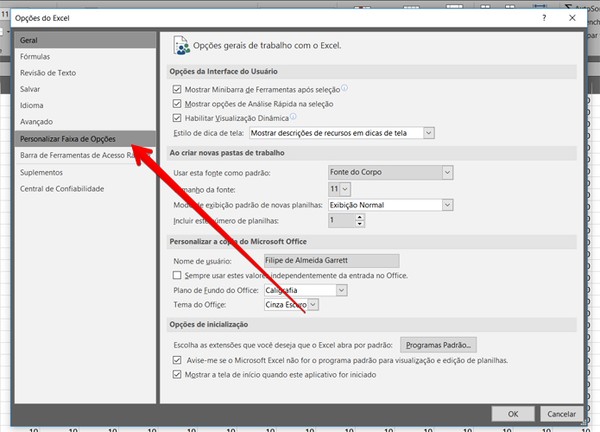Confirm with the OK button
Image resolution: width=600 pixels, height=432 pixels.
point(513,414)
